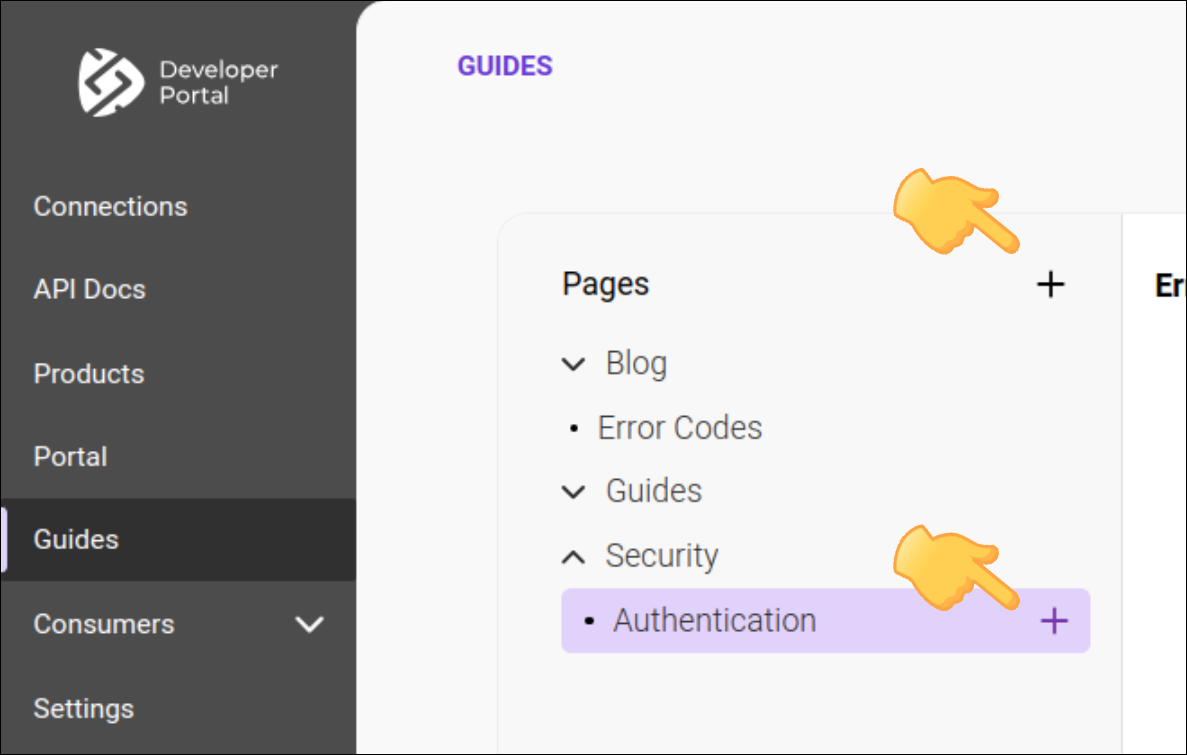
Task: Select Guides in the sidebar
Action: click(76, 539)
